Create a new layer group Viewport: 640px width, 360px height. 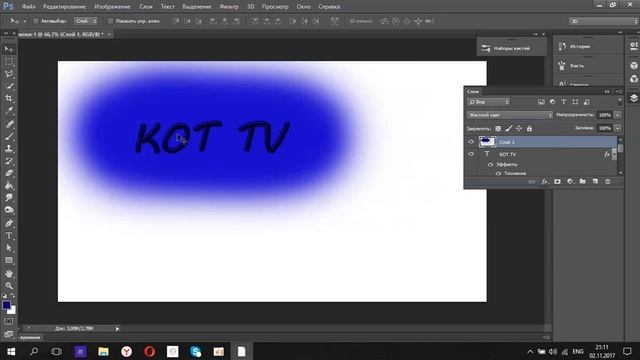[582, 182]
